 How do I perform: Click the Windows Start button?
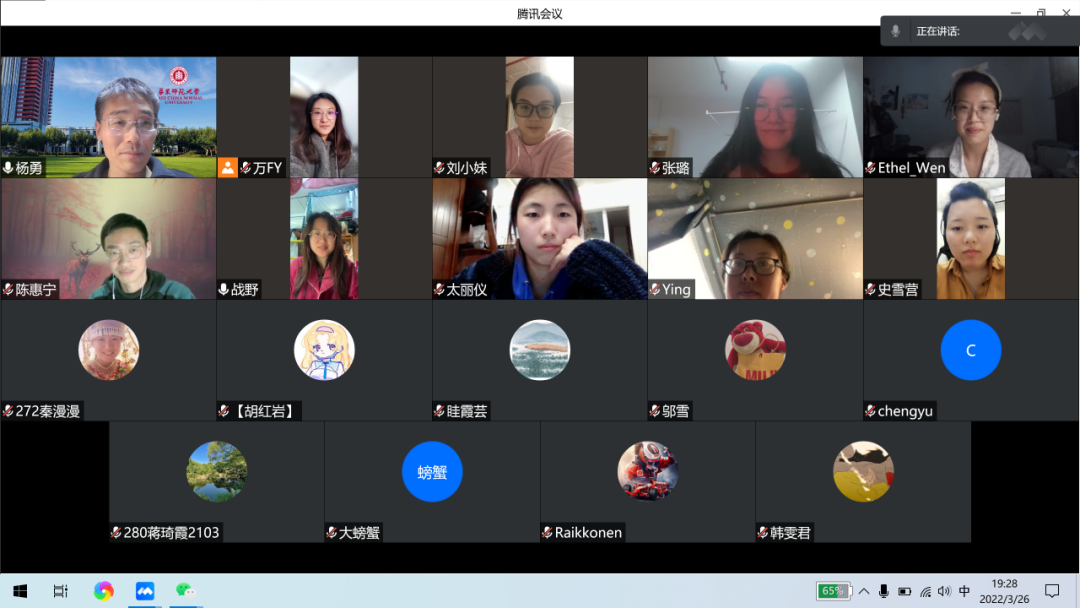click(19, 591)
